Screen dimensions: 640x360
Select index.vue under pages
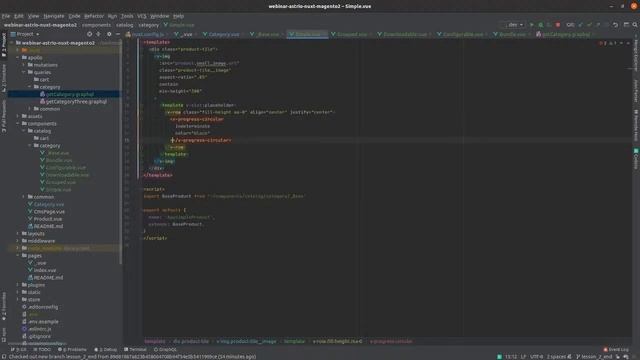pyautogui.click(x=45, y=270)
